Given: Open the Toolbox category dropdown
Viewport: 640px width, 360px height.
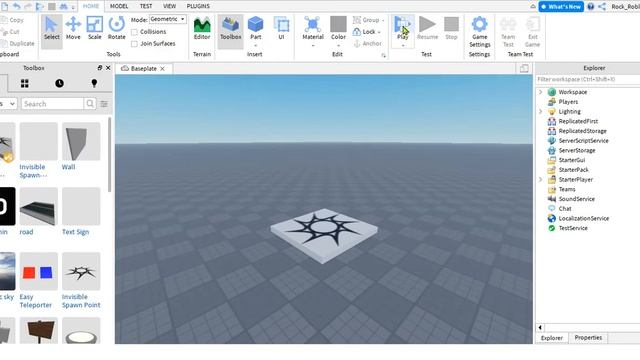Looking at the screenshot, I should coord(8,104).
